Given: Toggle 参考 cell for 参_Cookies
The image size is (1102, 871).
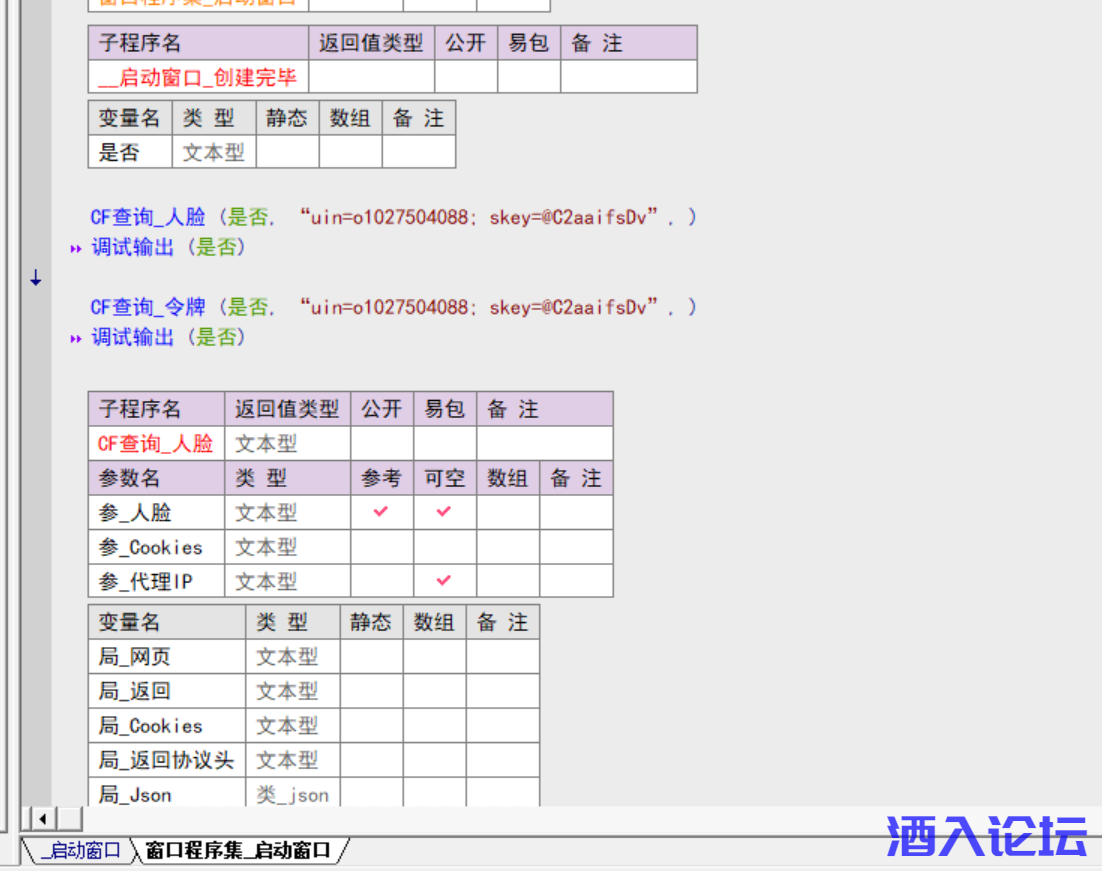Looking at the screenshot, I should (382, 547).
